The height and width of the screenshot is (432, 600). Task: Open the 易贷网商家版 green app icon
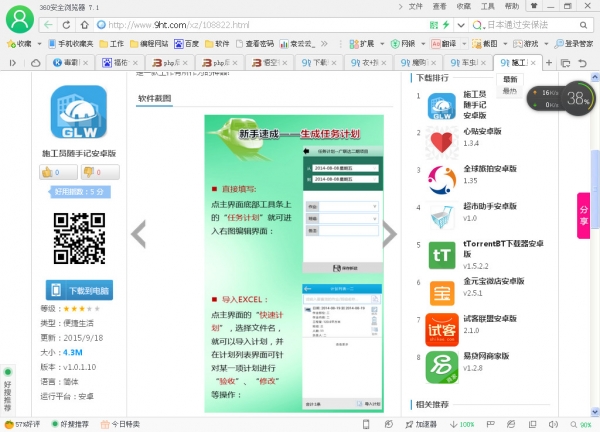pyautogui.click(x=442, y=368)
